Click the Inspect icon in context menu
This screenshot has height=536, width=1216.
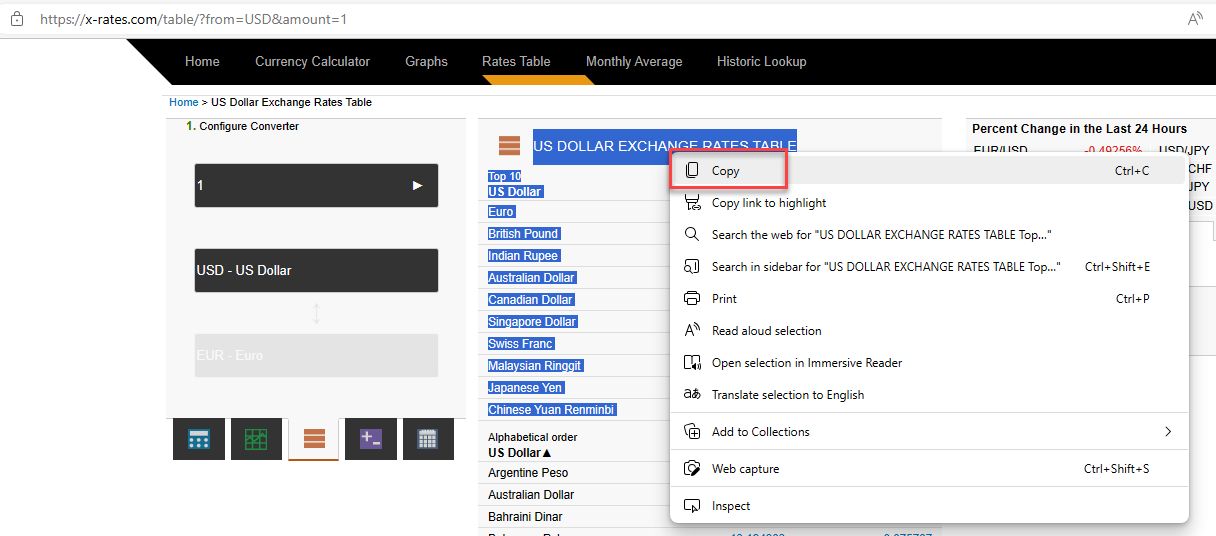[692, 506]
